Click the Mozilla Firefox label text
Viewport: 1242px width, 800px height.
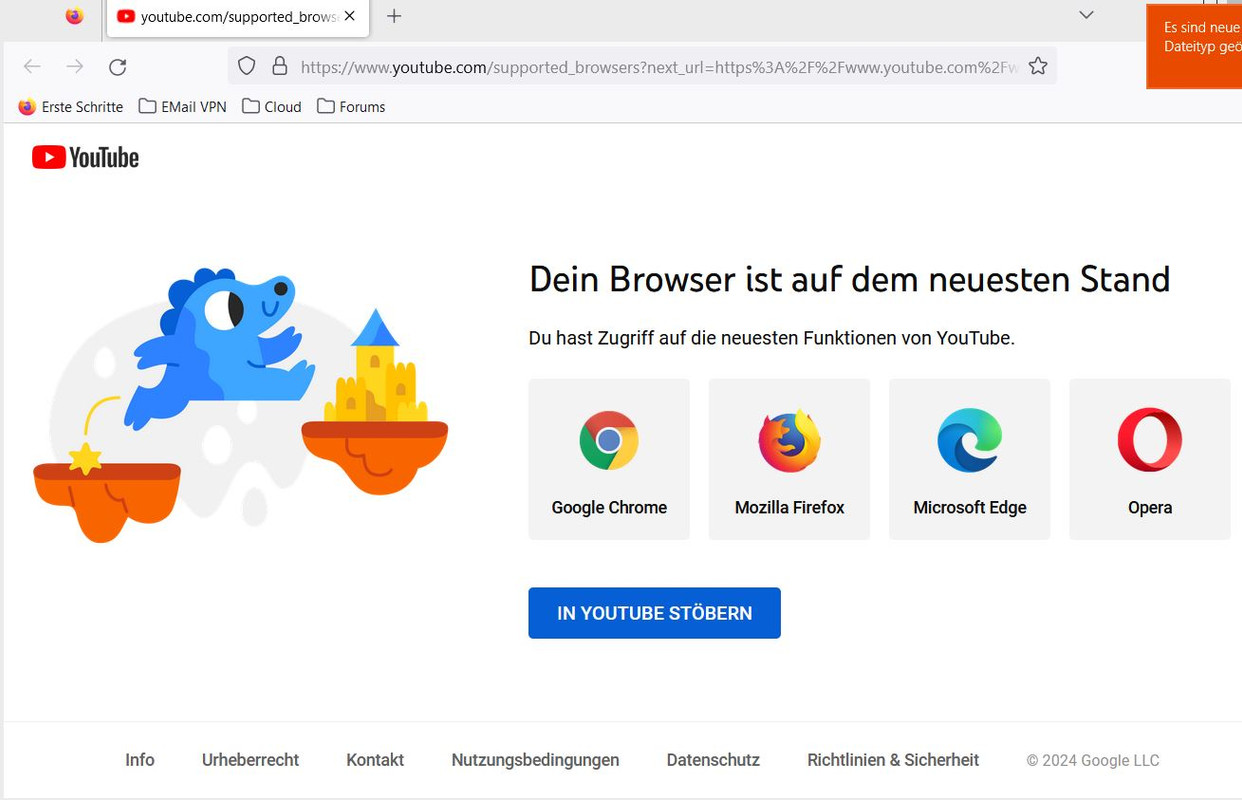point(789,508)
